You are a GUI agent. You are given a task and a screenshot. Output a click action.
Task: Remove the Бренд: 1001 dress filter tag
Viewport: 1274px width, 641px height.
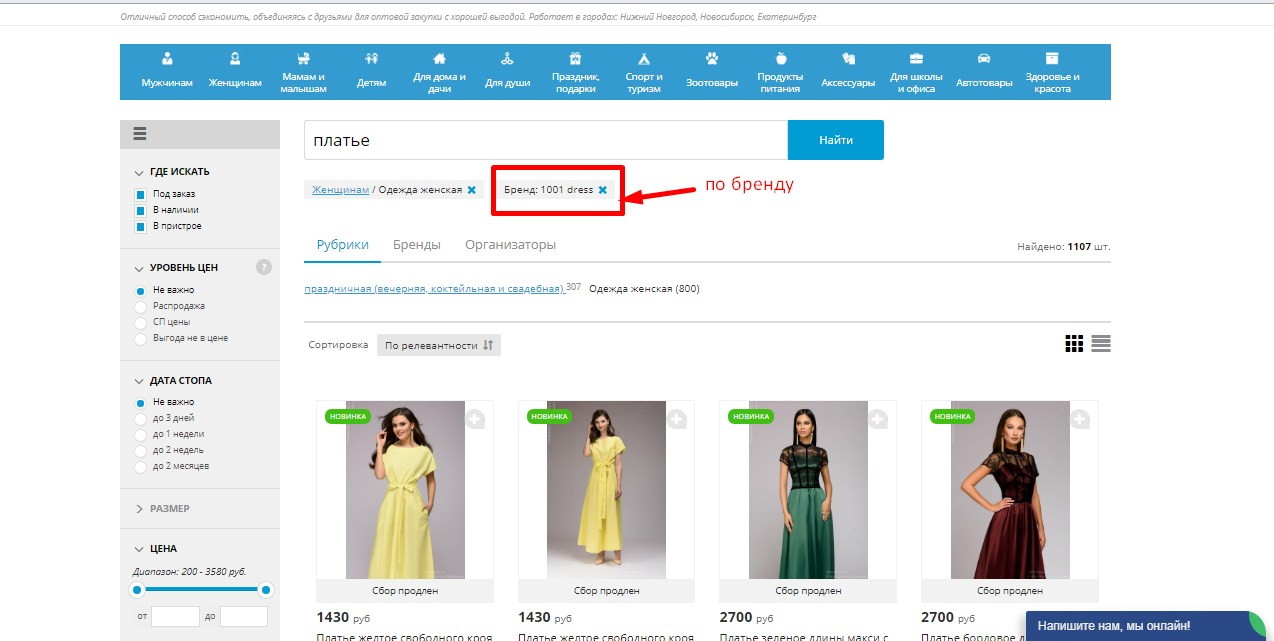(602, 190)
